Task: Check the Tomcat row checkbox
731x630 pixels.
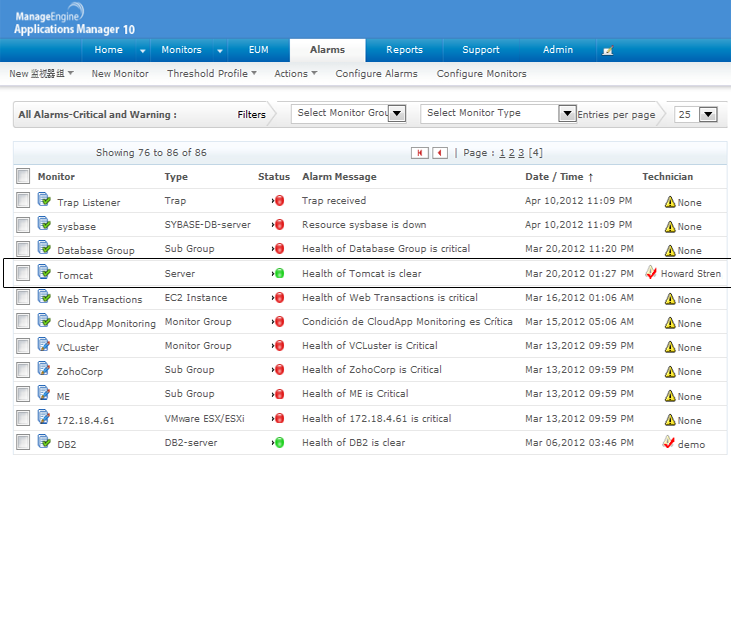Action: (x=23, y=273)
